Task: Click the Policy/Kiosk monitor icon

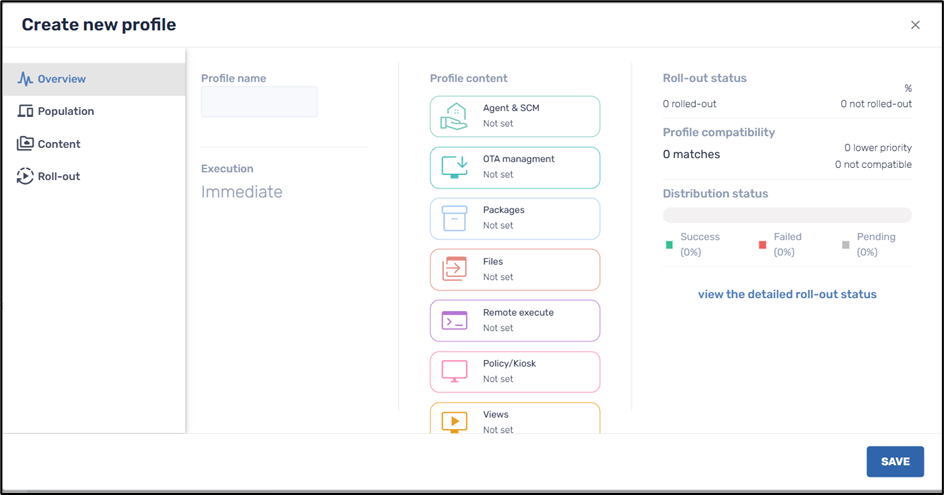Action: [x=454, y=372]
